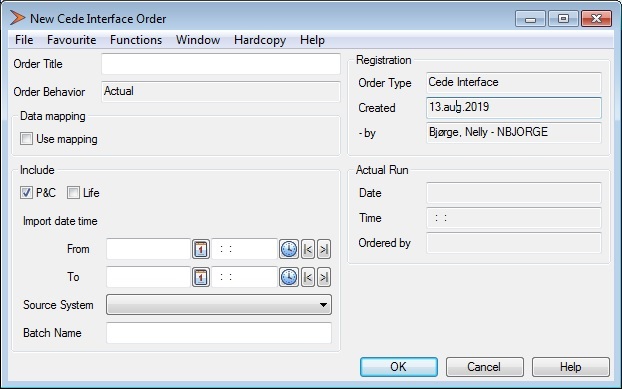The width and height of the screenshot is (622, 389).
Task: Click the clock icon in the To row
Action: coord(288,277)
